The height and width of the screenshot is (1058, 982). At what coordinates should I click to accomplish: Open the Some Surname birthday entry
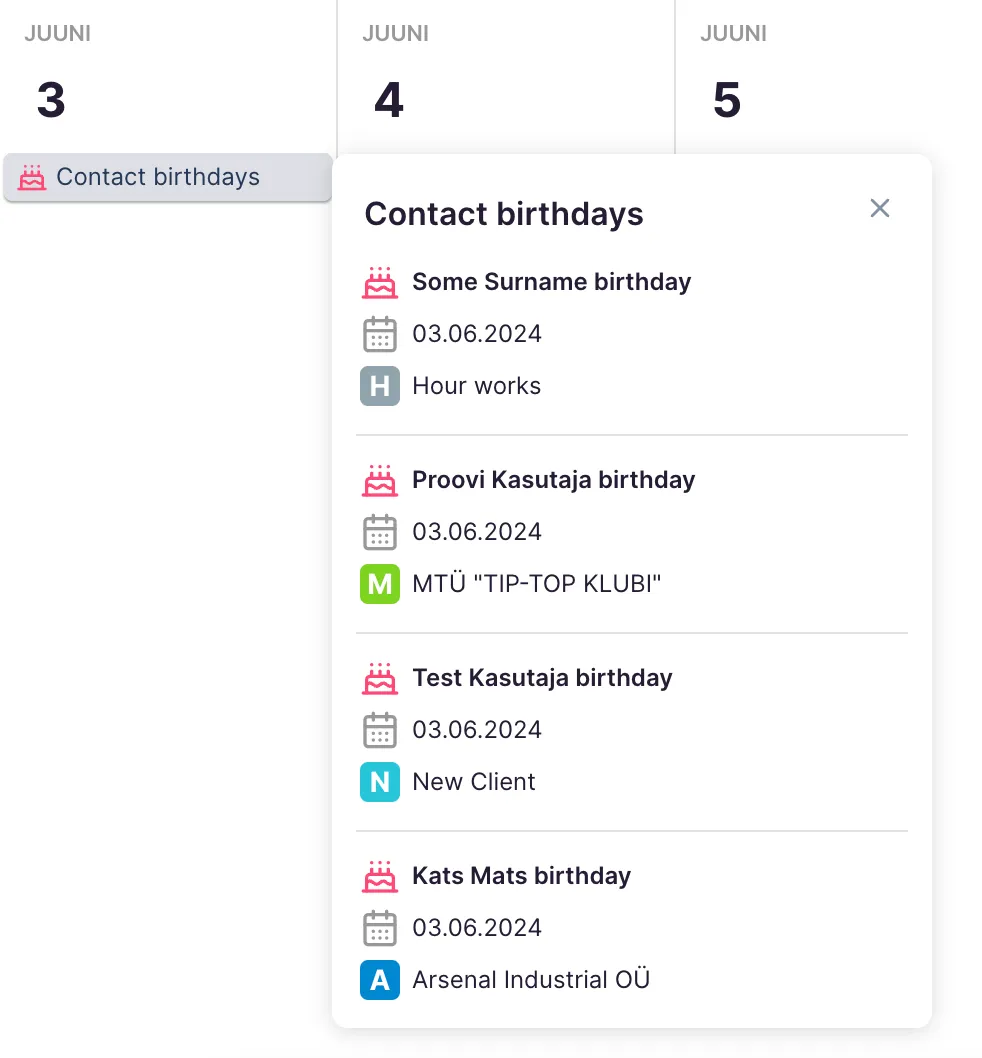(x=551, y=282)
